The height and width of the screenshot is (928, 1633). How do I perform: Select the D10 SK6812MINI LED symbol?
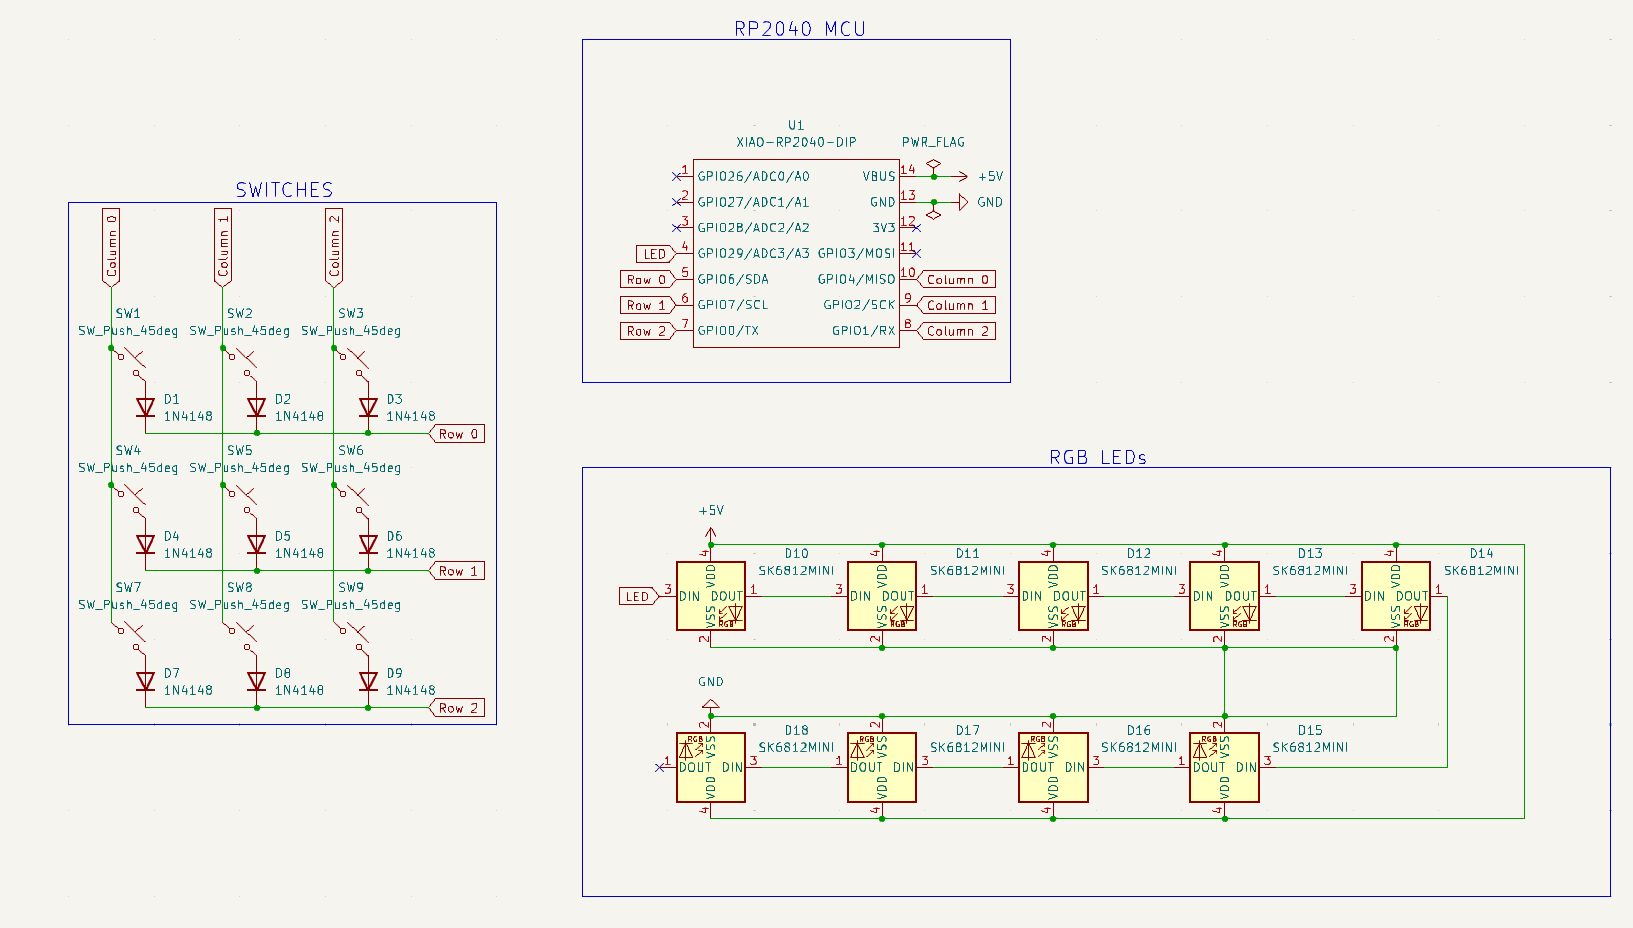coord(711,596)
